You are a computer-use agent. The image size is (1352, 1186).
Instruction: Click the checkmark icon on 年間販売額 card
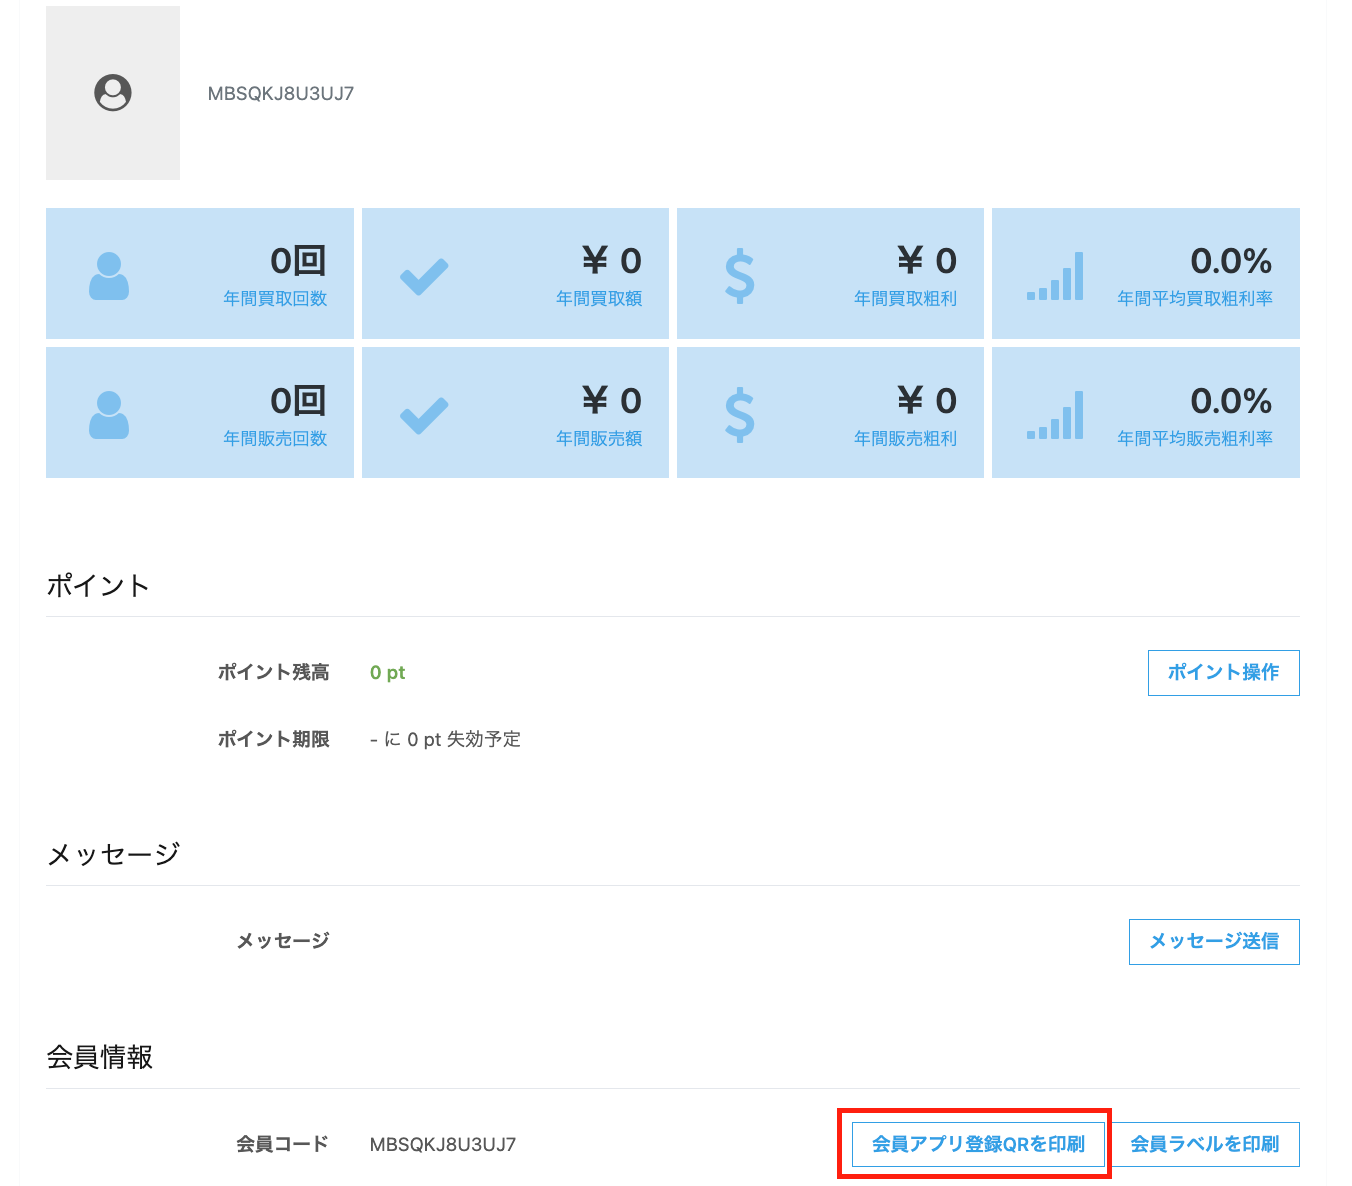pyautogui.click(x=424, y=416)
